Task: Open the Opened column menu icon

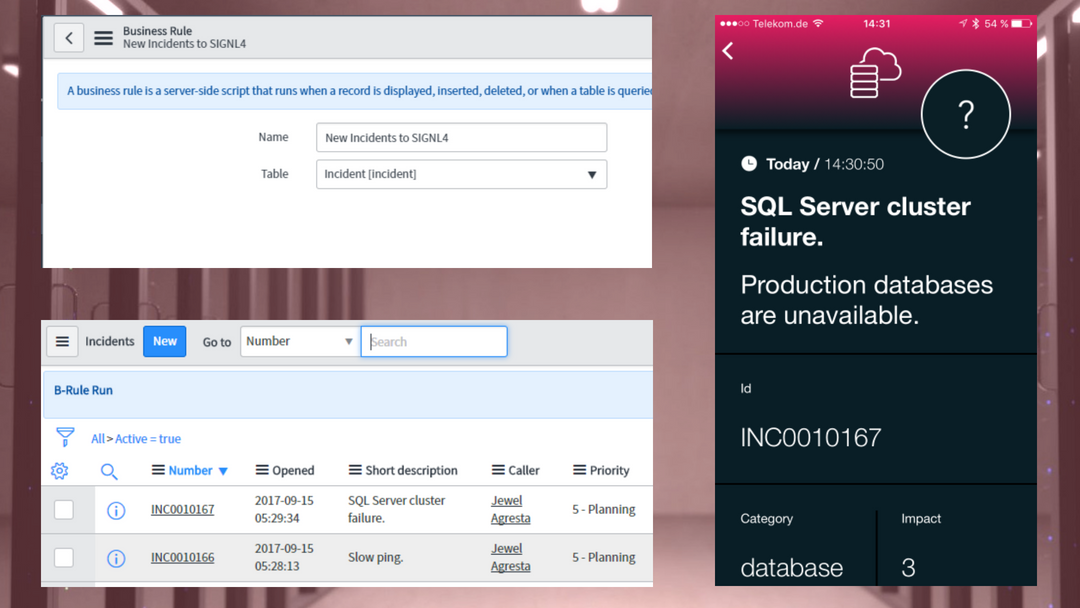Action: click(262, 470)
